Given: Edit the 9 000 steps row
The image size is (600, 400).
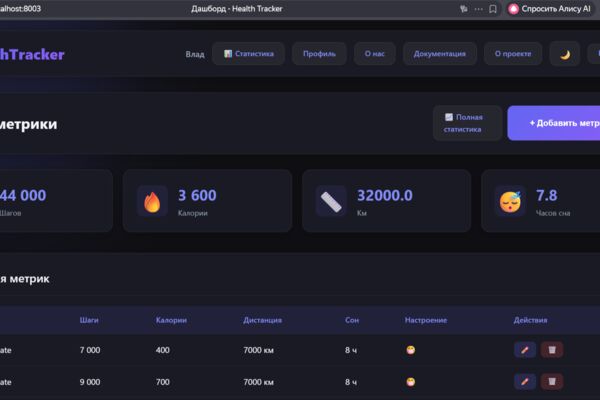Looking at the screenshot, I should [x=525, y=382].
